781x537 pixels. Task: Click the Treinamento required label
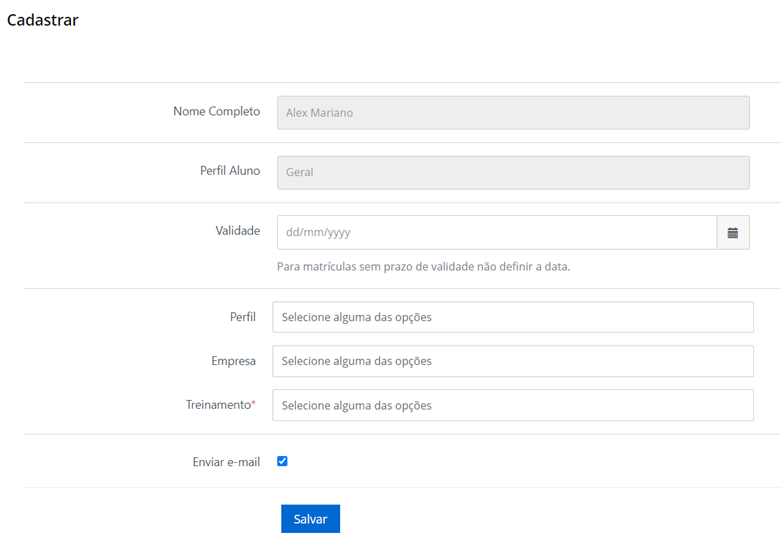click(x=219, y=405)
